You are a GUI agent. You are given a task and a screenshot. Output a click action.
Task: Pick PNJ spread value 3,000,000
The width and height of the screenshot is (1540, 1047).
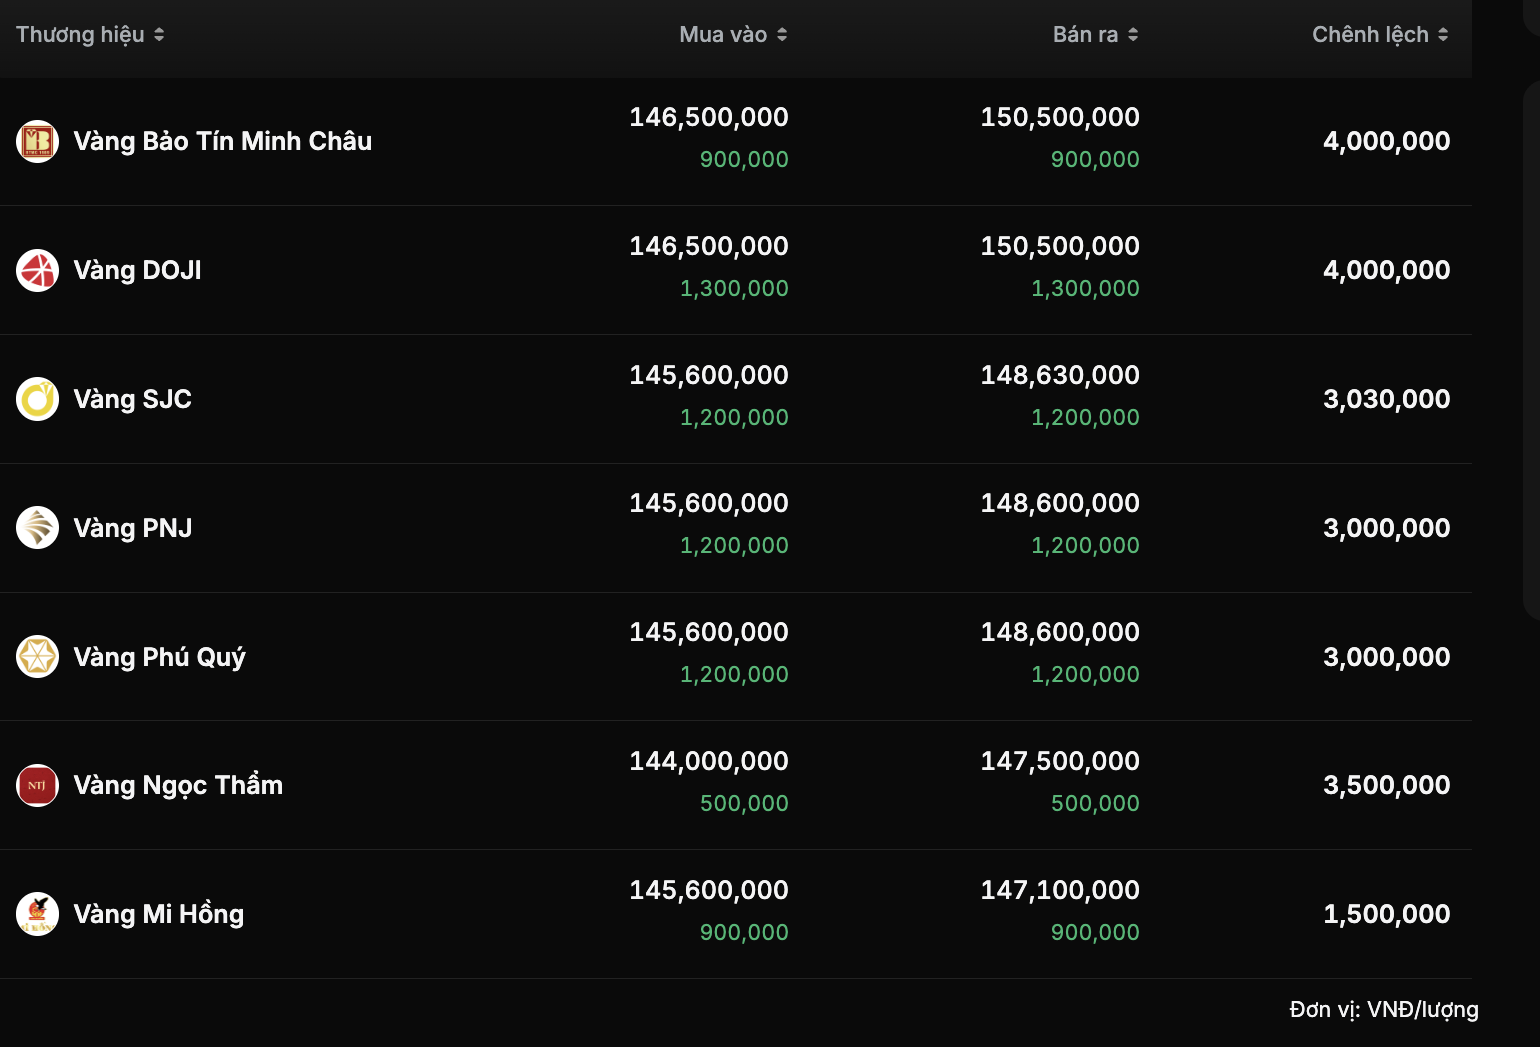(x=1387, y=528)
